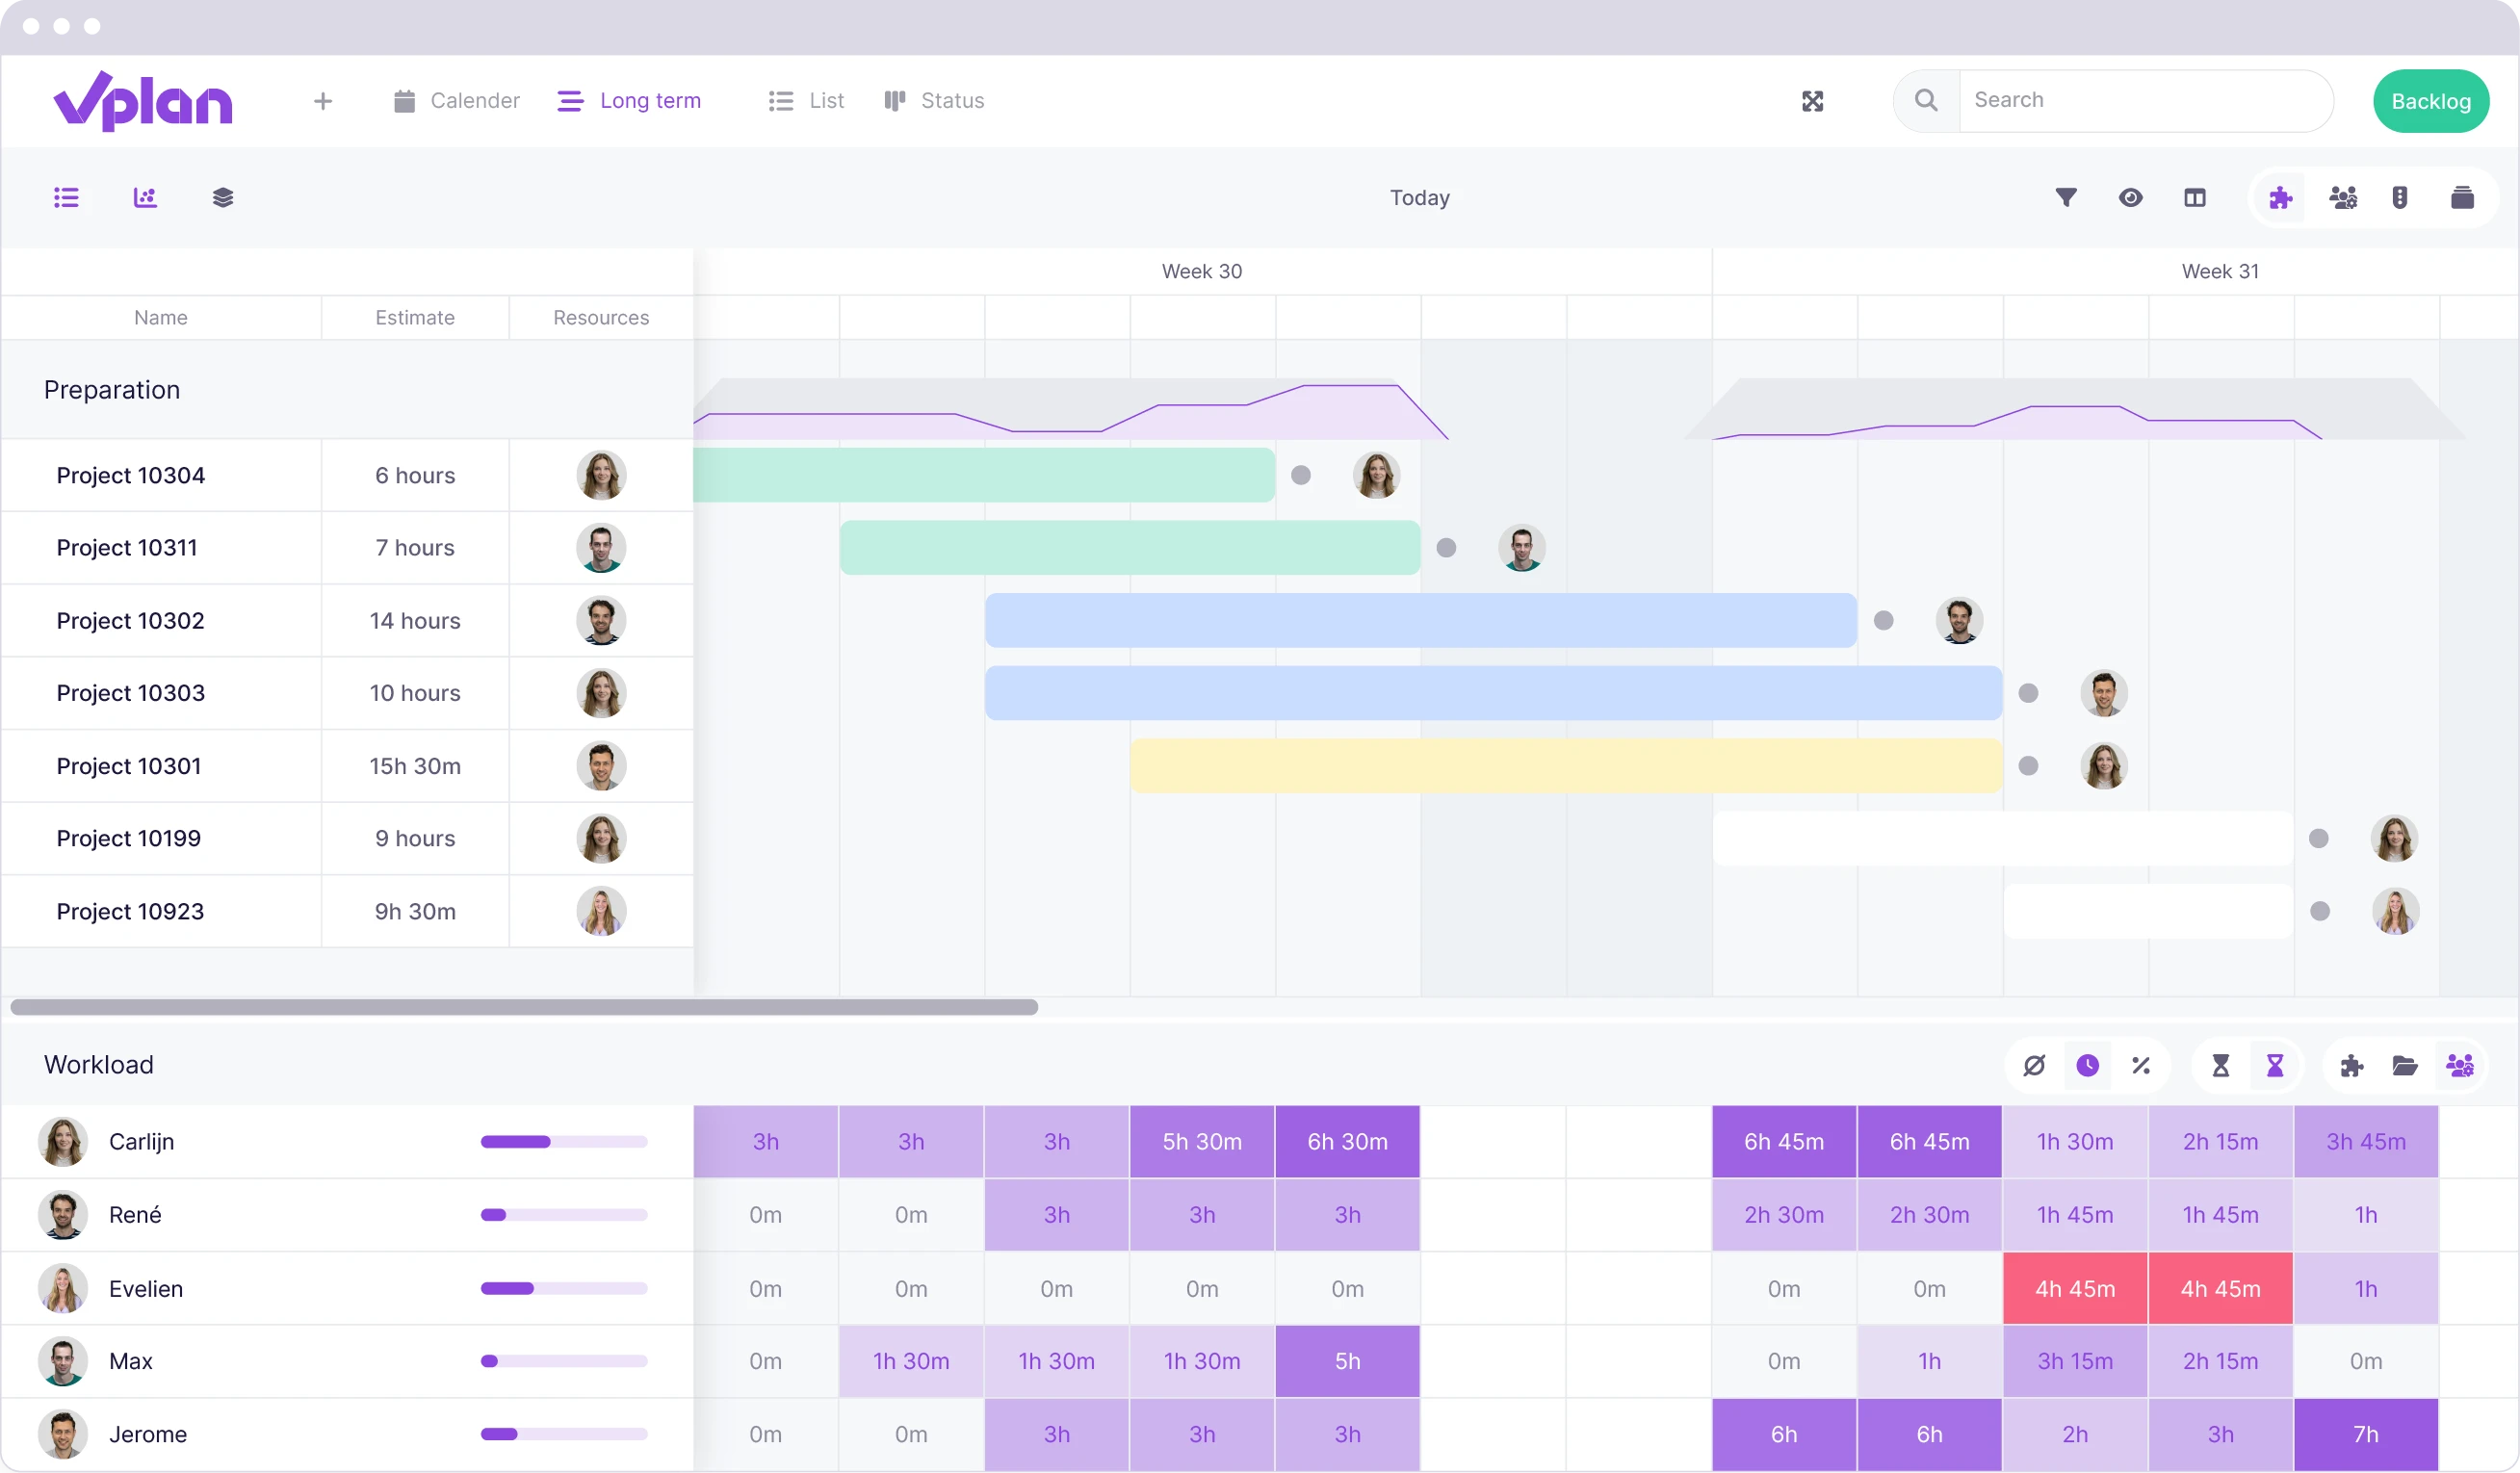Adjust Carlijn's workload capacity slider

click(x=563, y=1142)
